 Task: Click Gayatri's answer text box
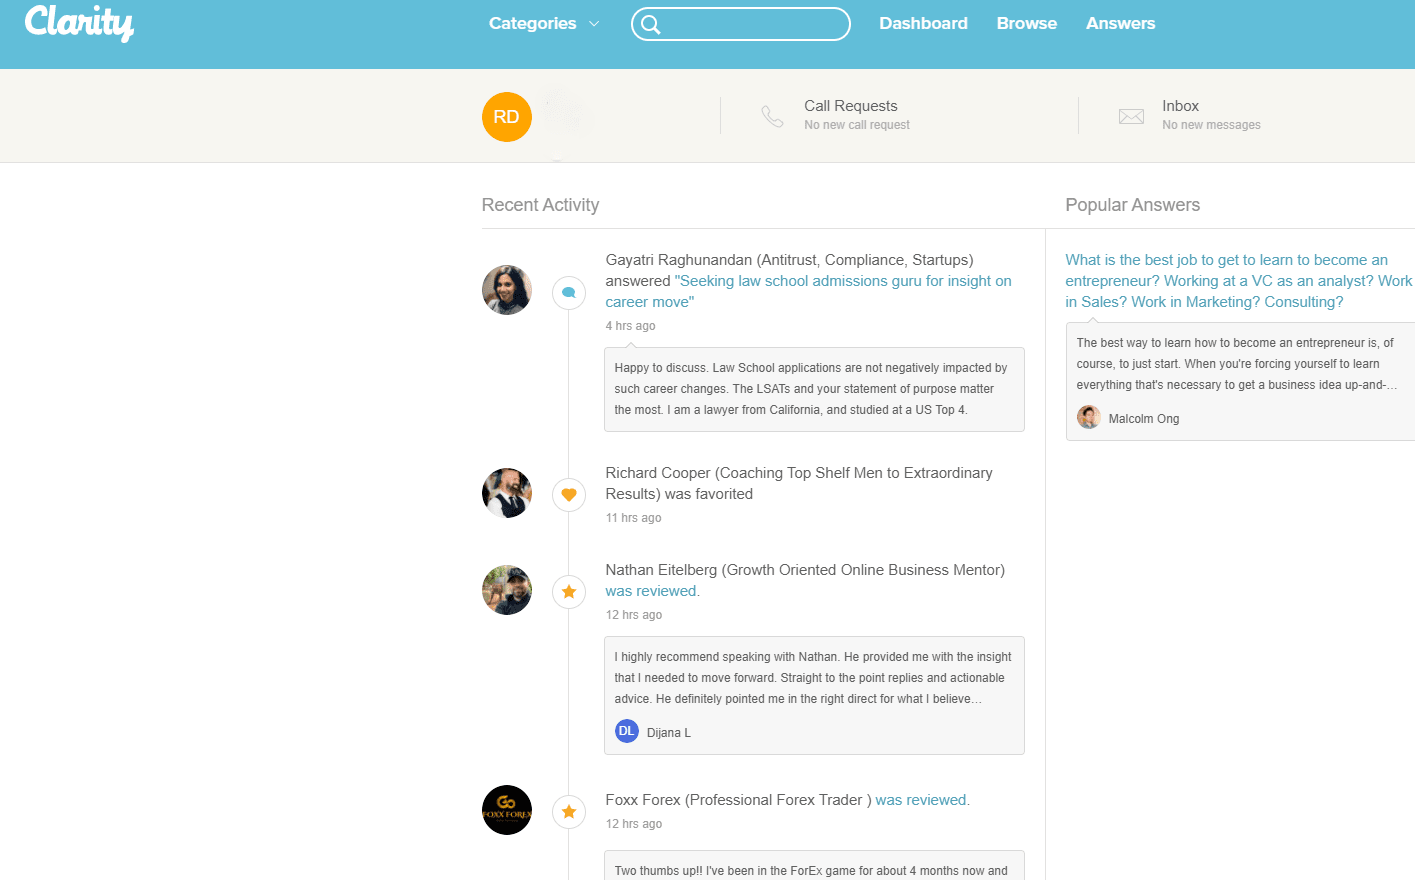814,389
